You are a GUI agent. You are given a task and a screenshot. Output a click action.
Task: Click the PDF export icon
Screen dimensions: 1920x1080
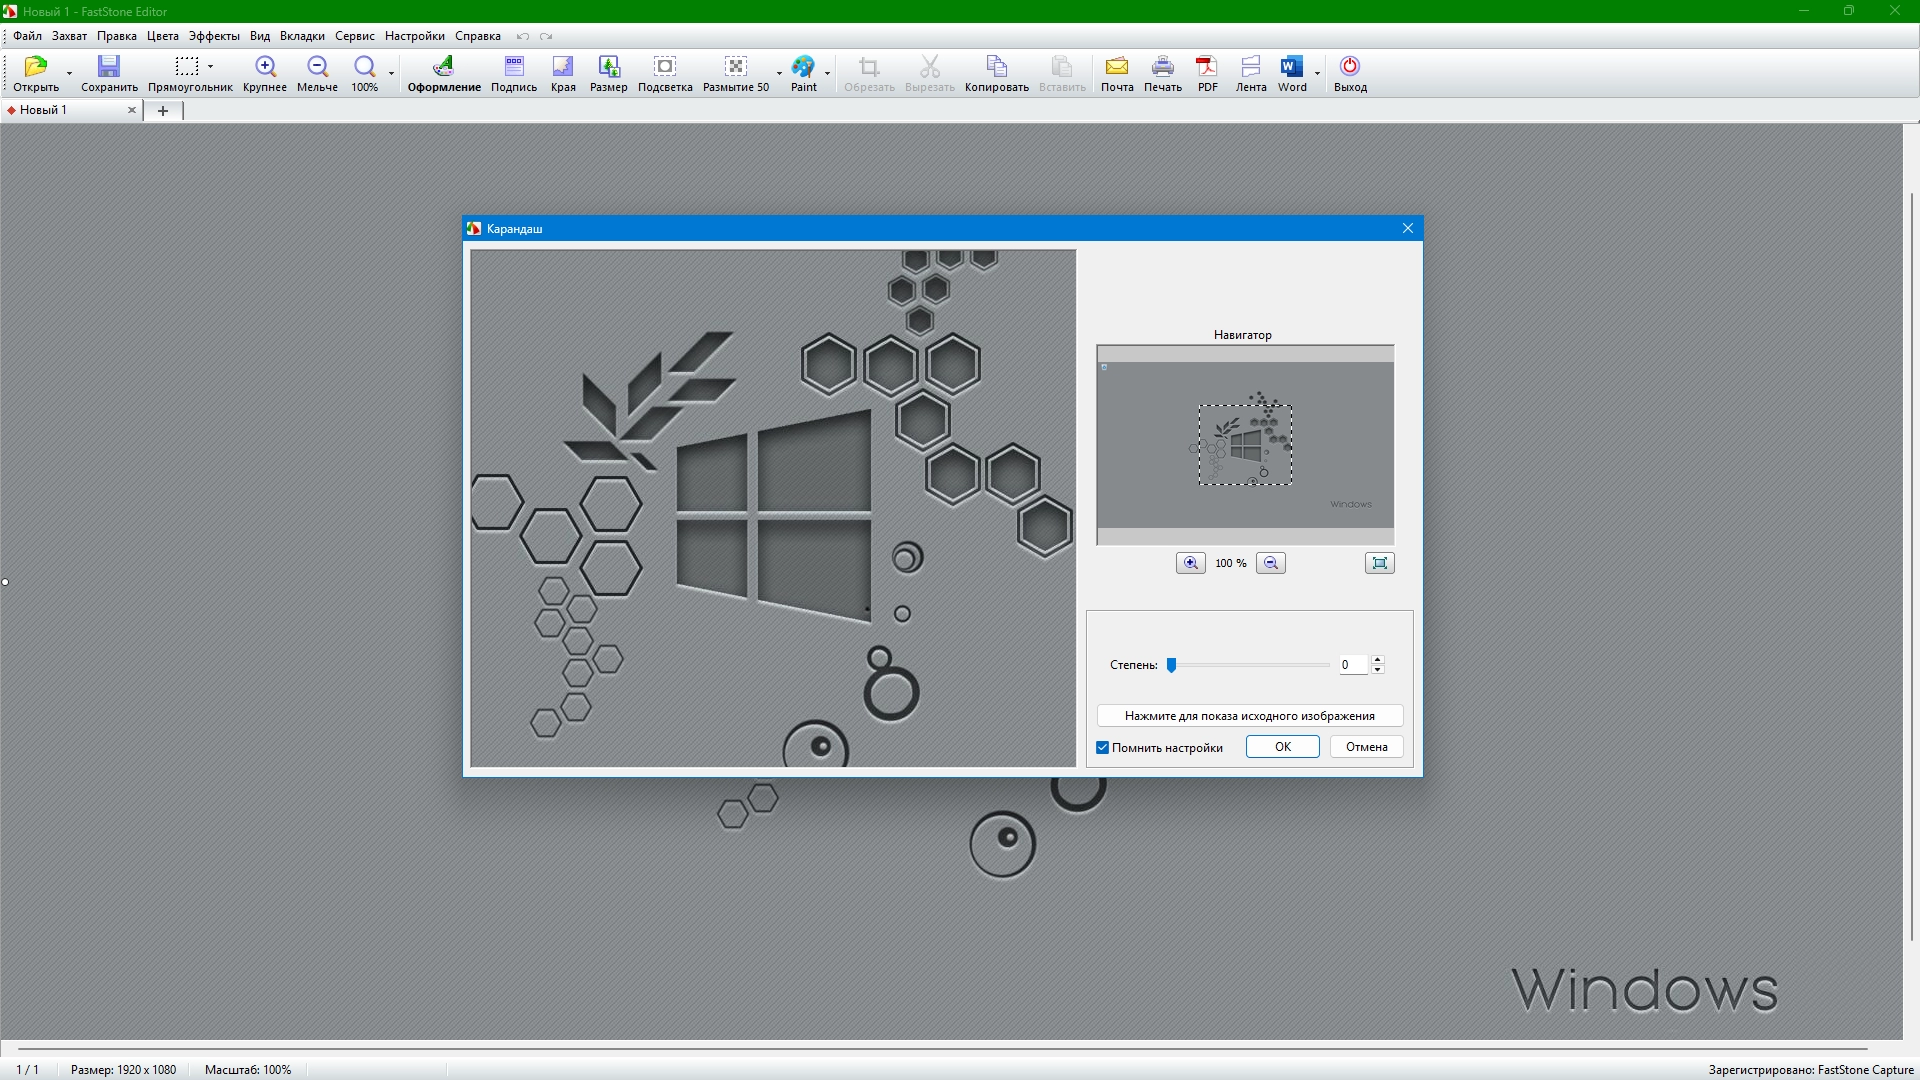click(x=1207, y=67)
